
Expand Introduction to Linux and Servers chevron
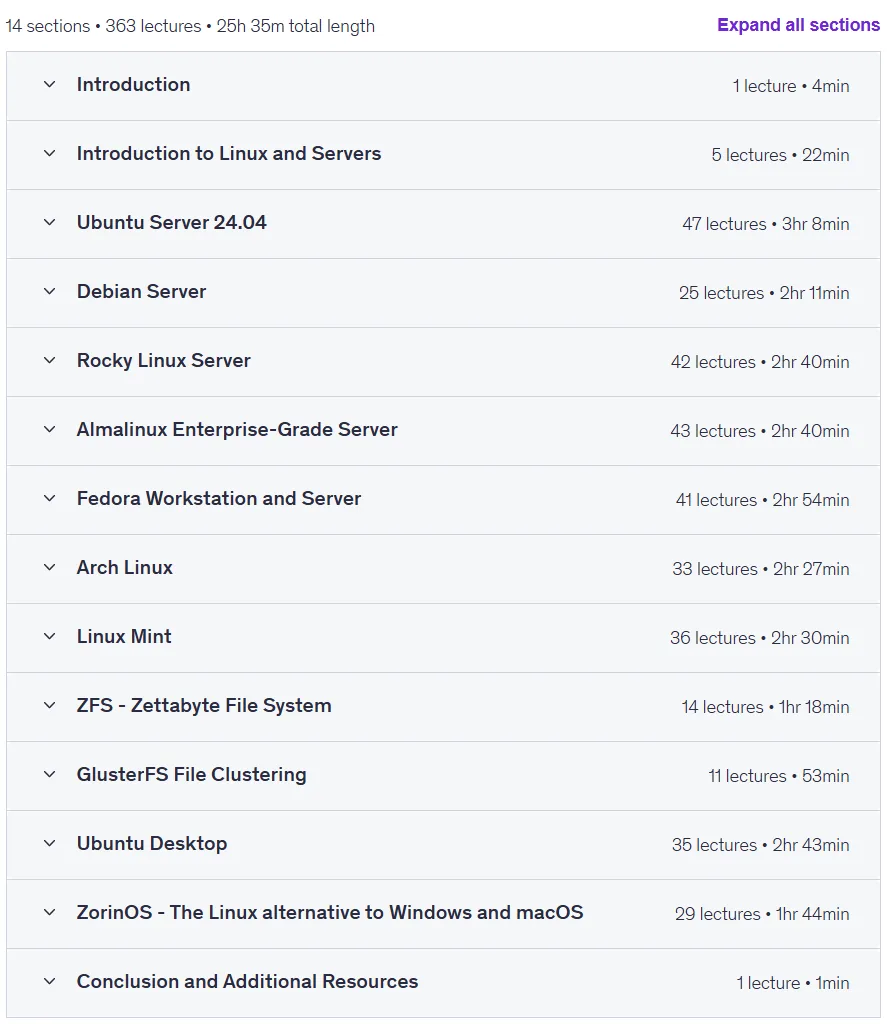pos(50,153)
